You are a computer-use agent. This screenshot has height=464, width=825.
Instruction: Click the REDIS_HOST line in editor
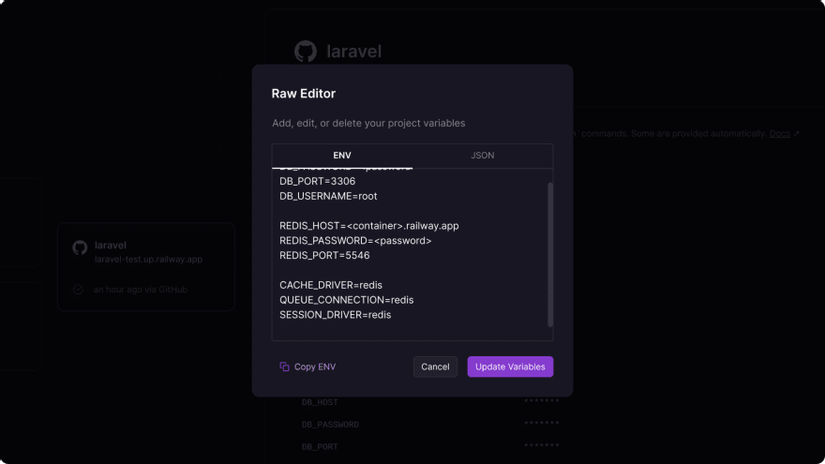[x=369, y=226]
